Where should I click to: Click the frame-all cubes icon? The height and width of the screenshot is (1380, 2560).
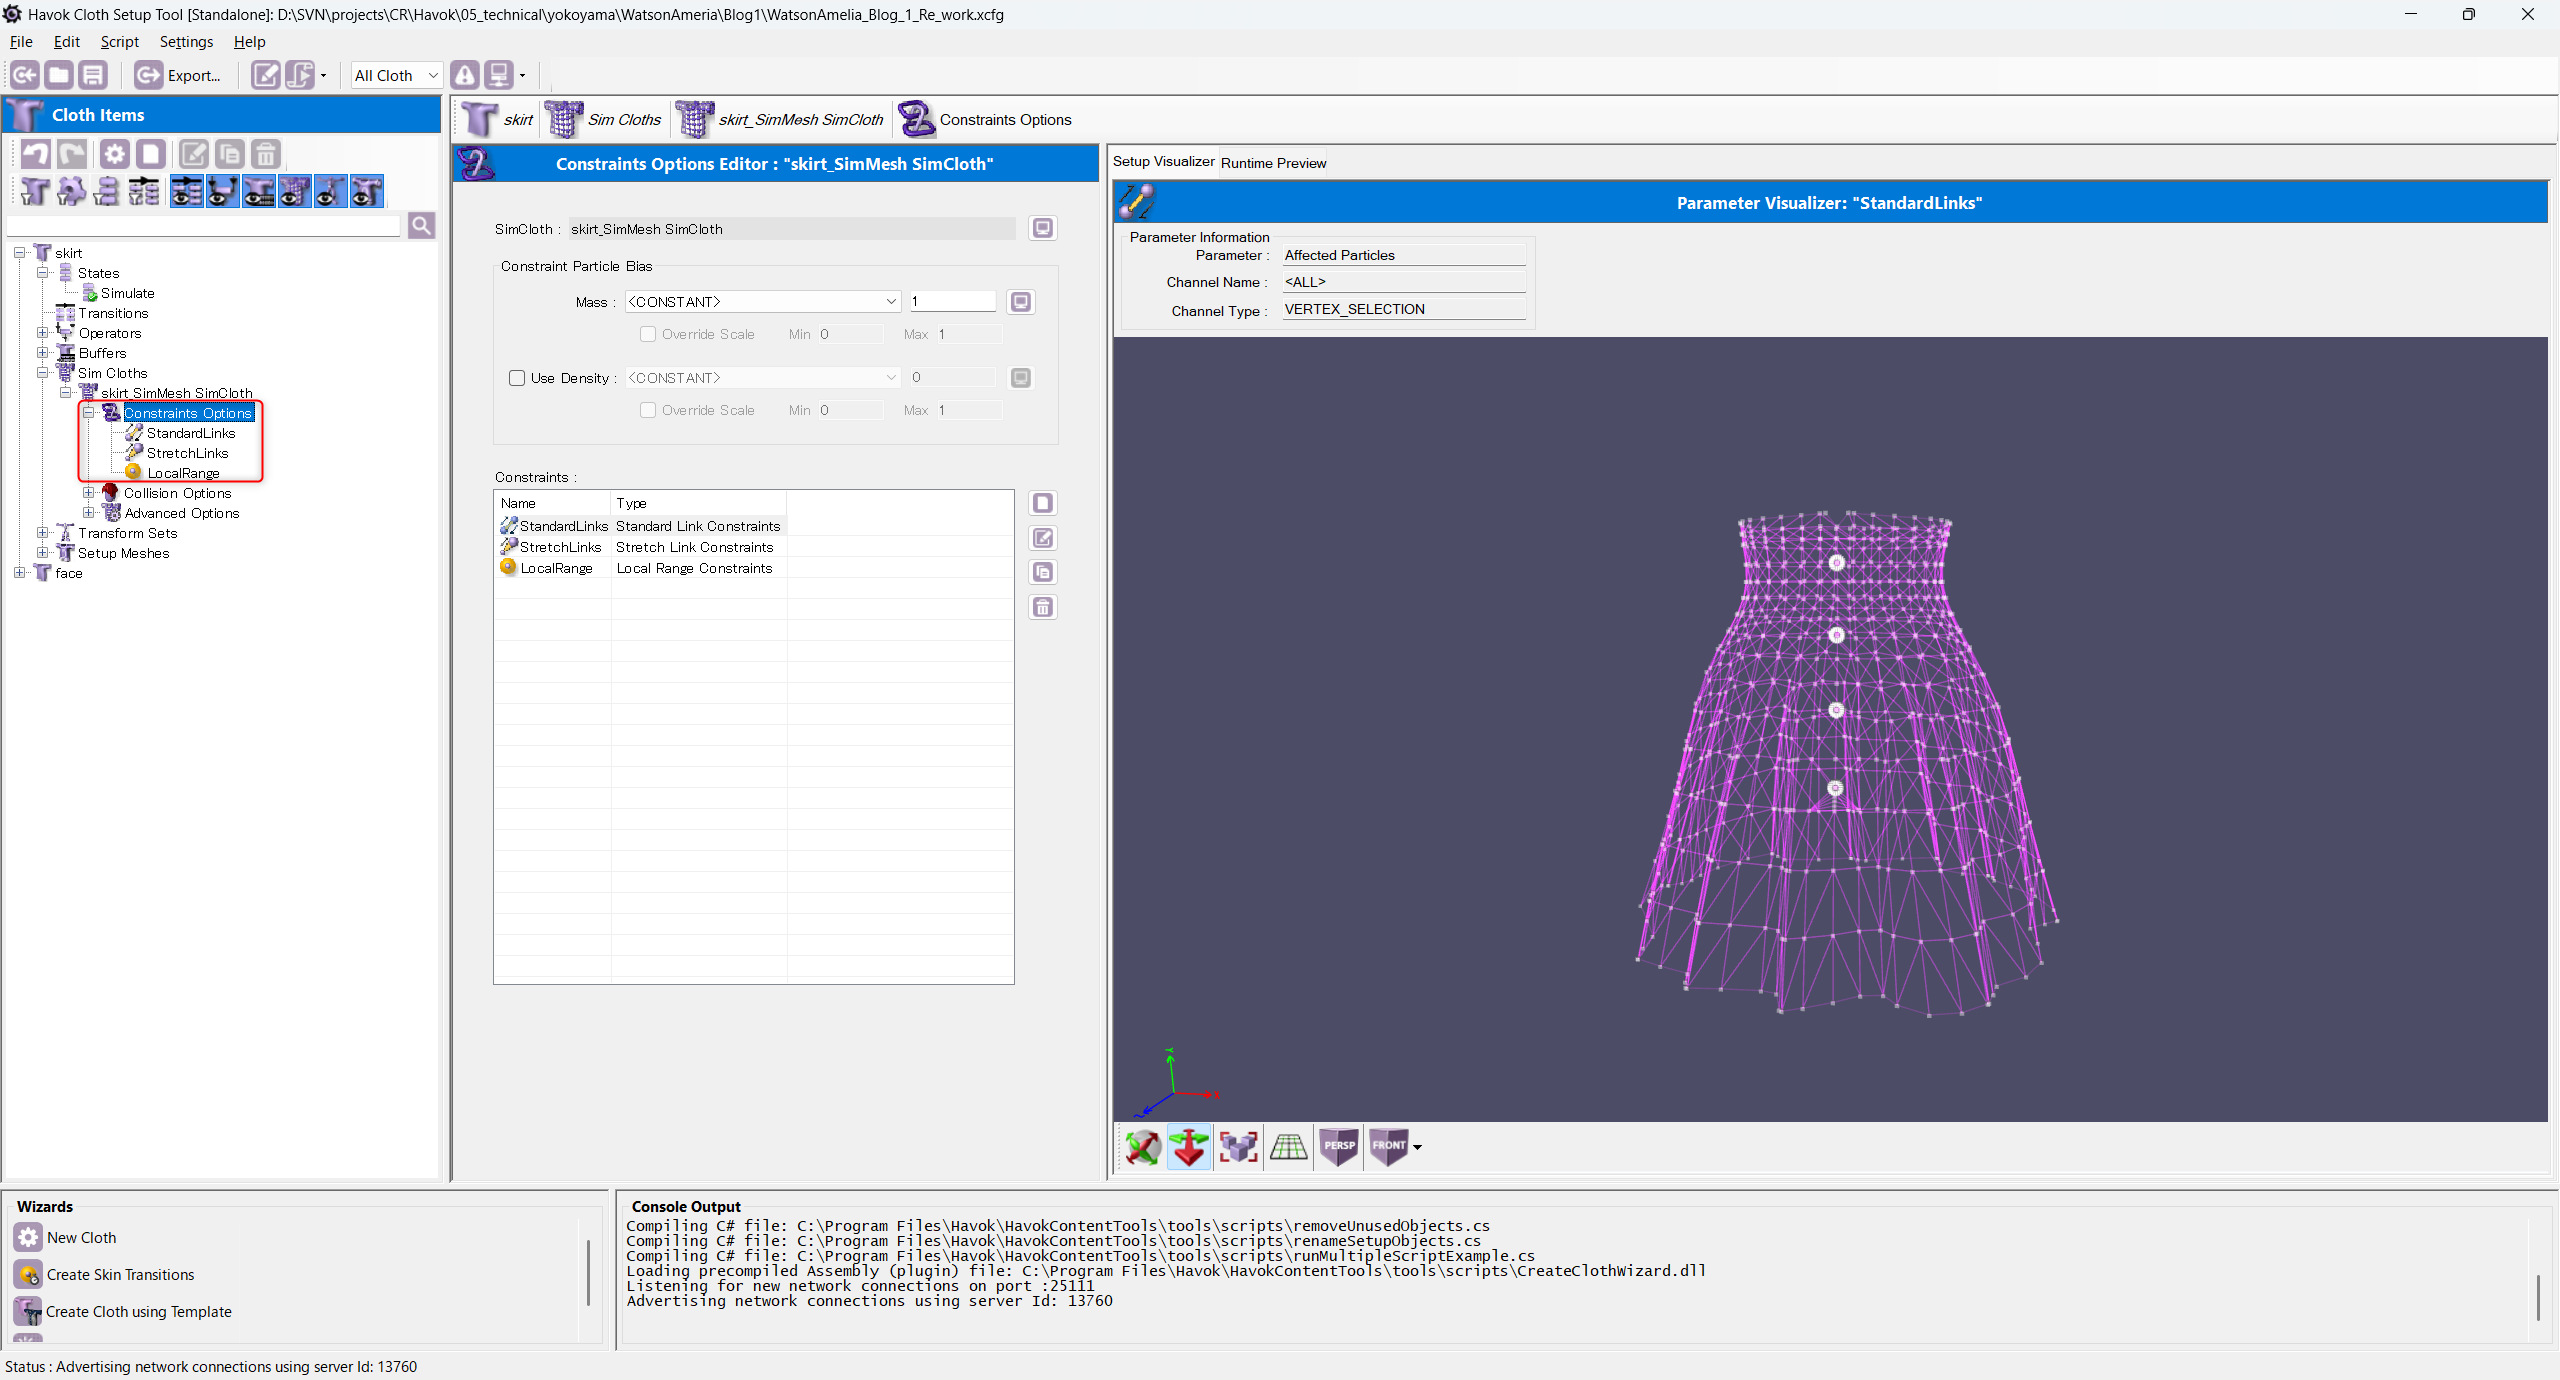tap(1238, 1147)
